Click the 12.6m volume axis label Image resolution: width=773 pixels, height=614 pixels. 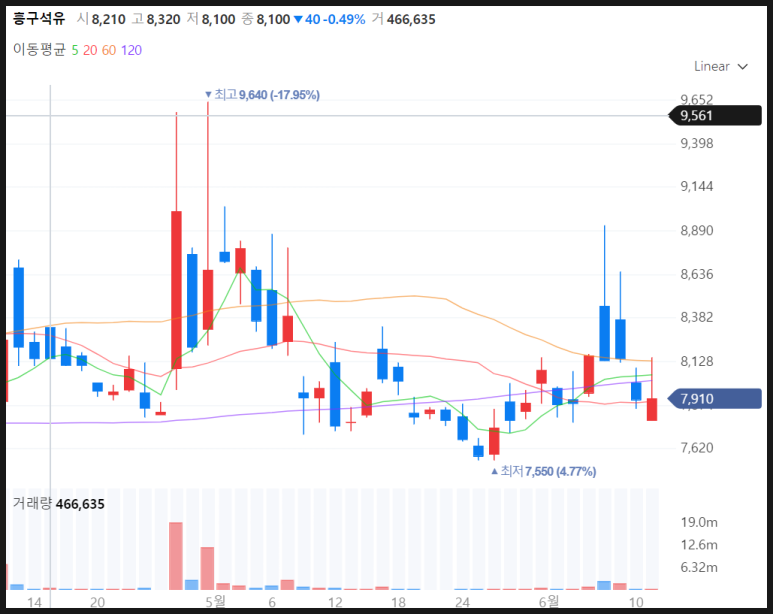click(x=699, y=545)
